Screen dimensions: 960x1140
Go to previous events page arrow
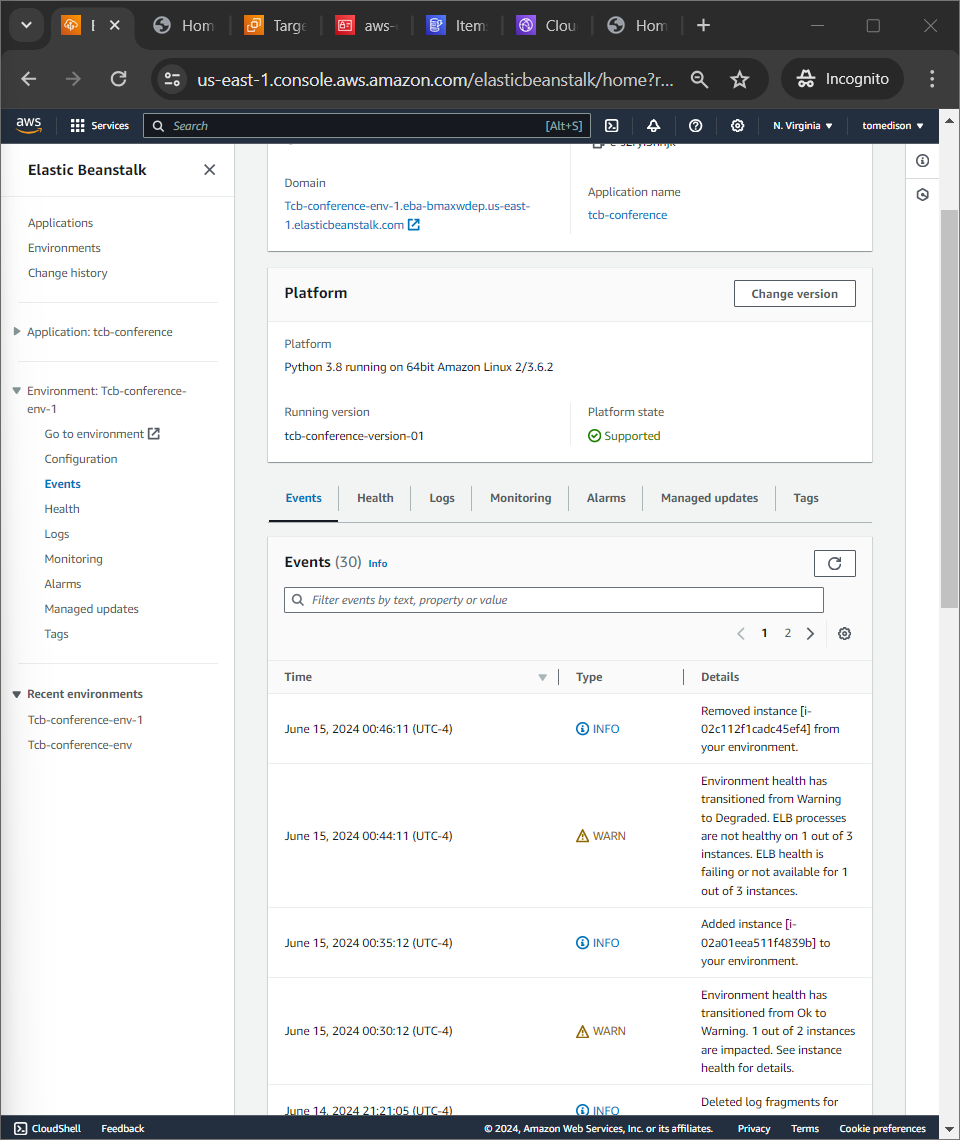tap(740, 633)
